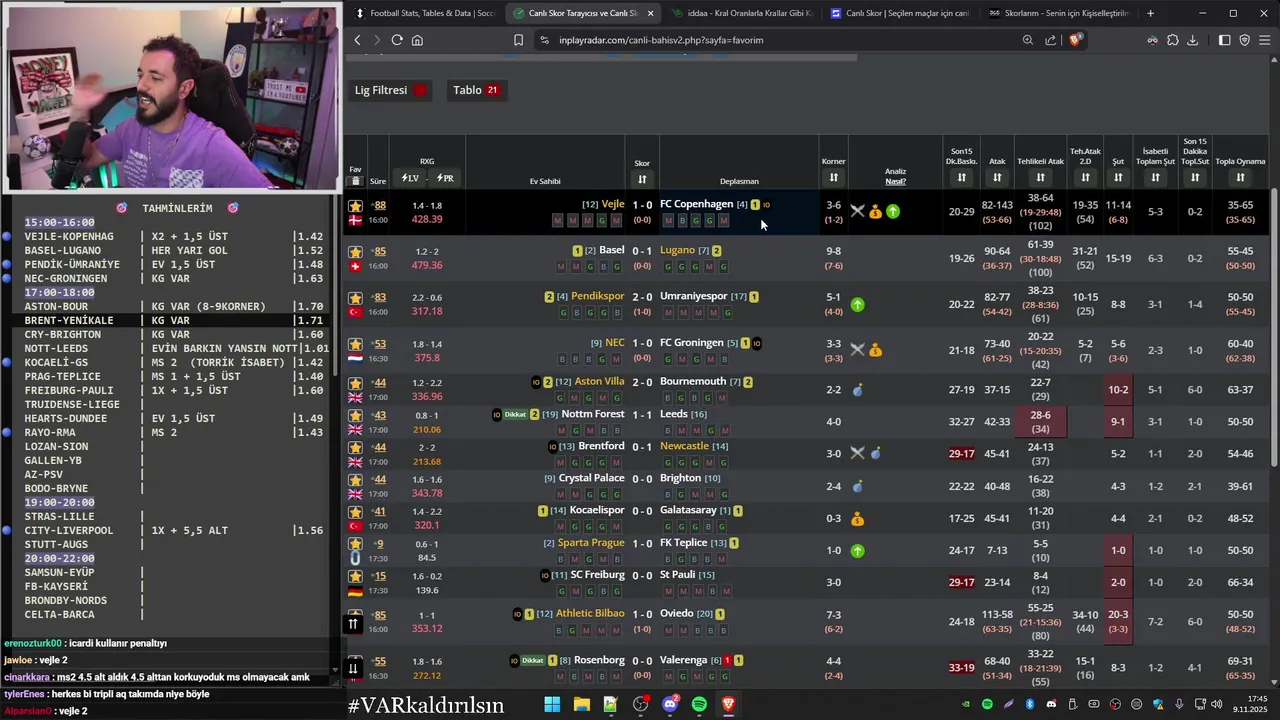Viewport: 1280px width, 720px height.
Task: Sort by Son15 Dk.Baskı column
Action: [961, 178]
